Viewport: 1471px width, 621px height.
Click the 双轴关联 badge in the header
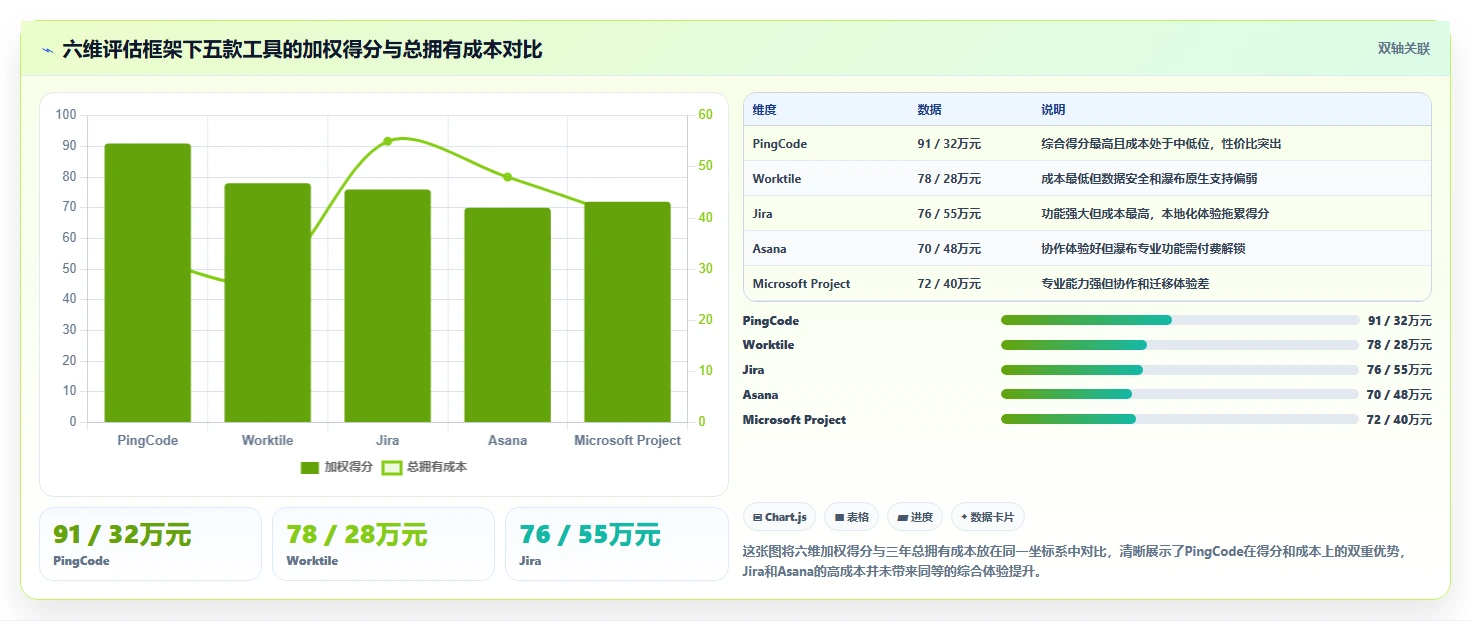tap(1404, 49)
